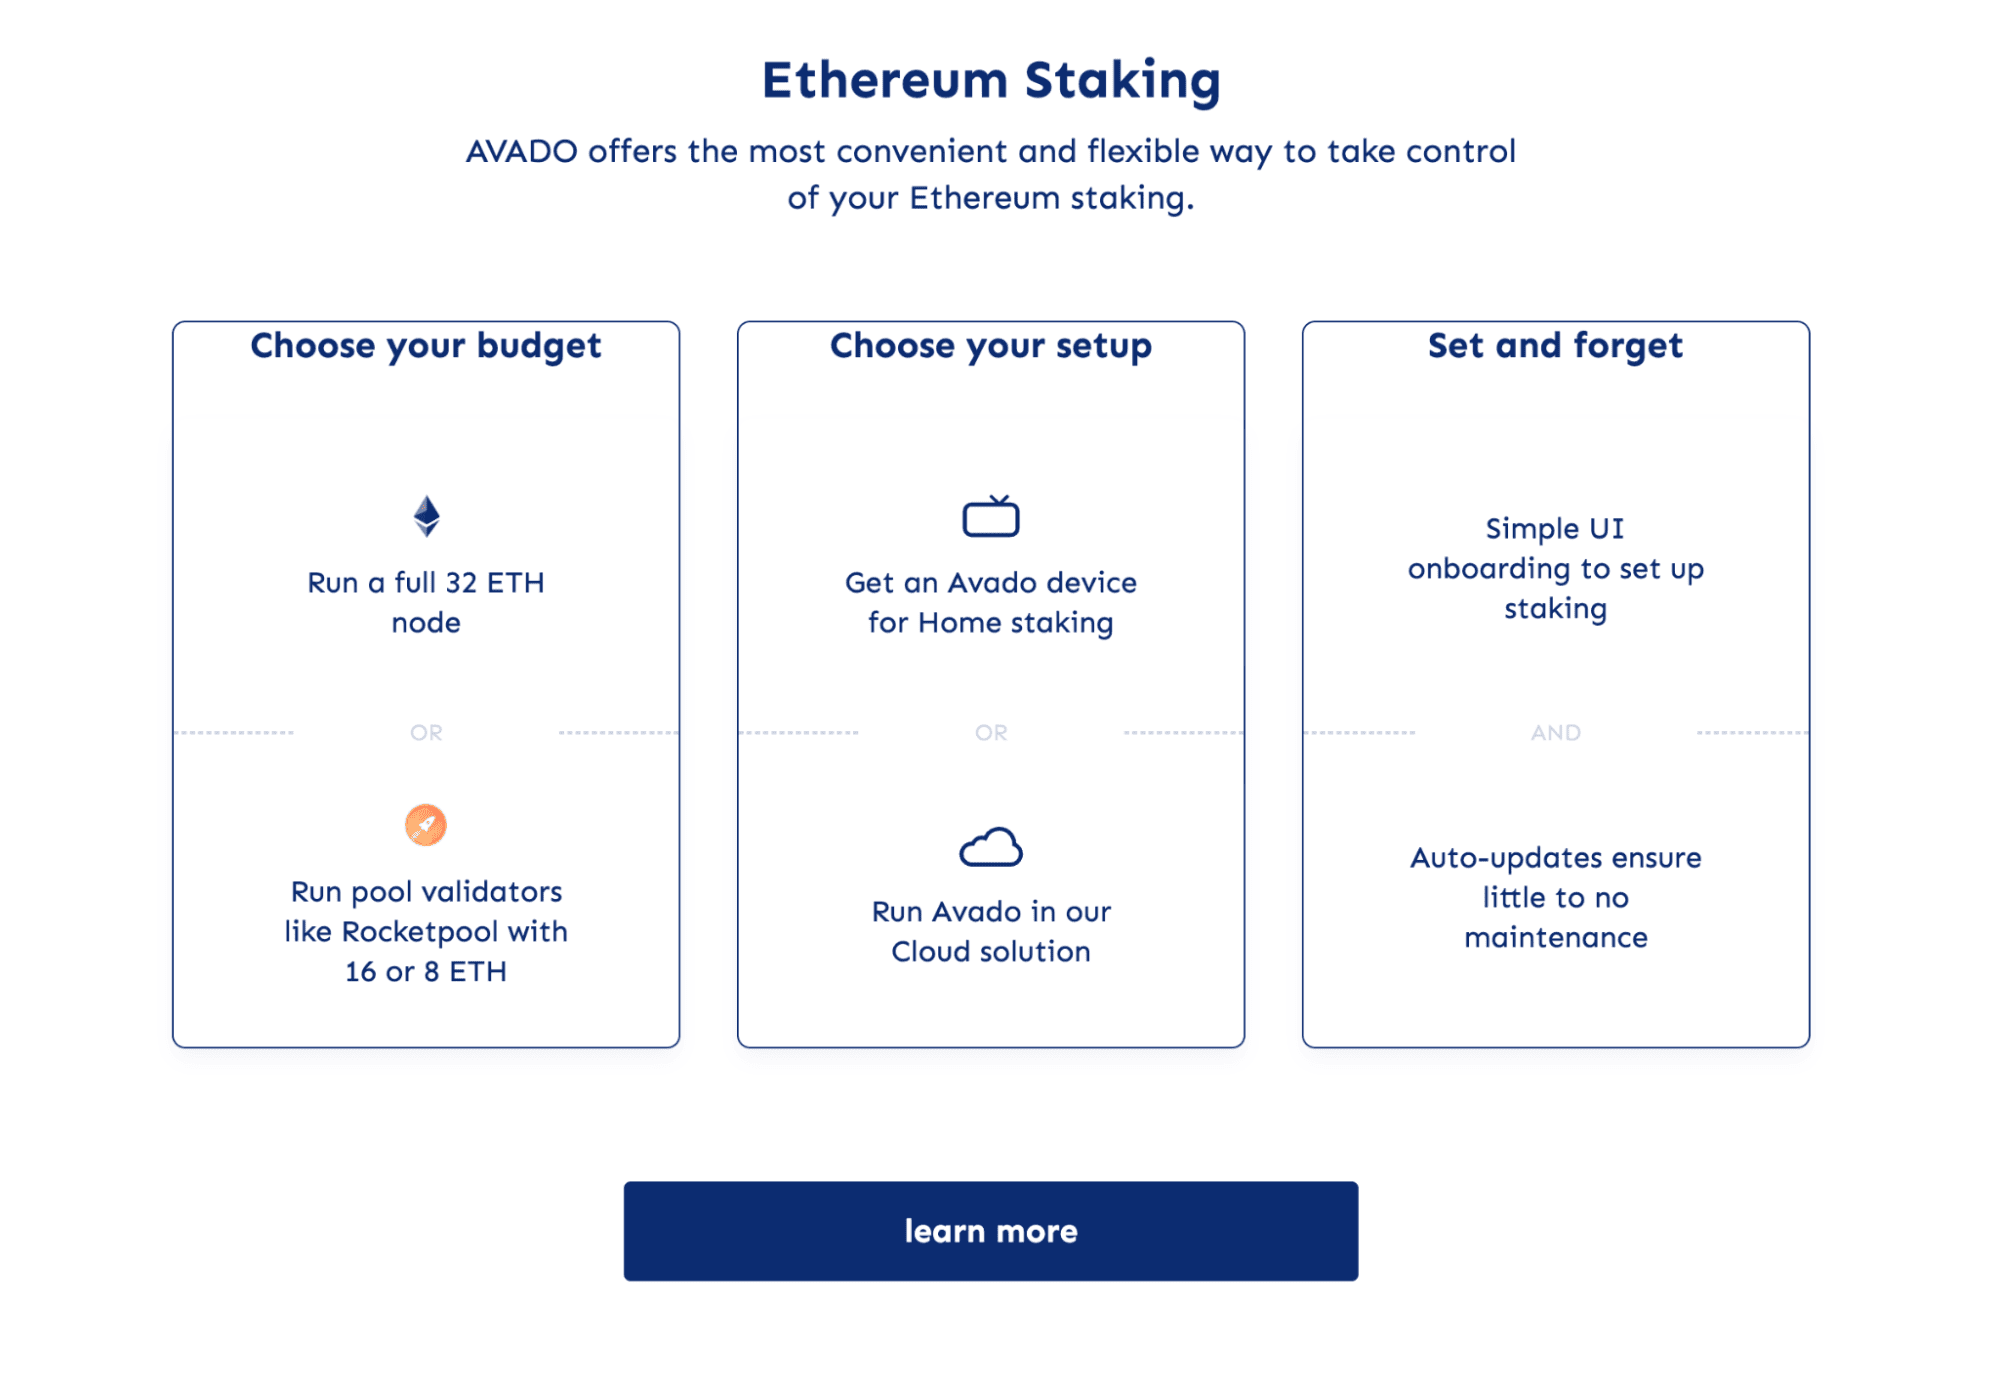Click the Ethereum diamond logo icon
The width and height of the screenshot is (1999, 1377).
coord(426,516)
